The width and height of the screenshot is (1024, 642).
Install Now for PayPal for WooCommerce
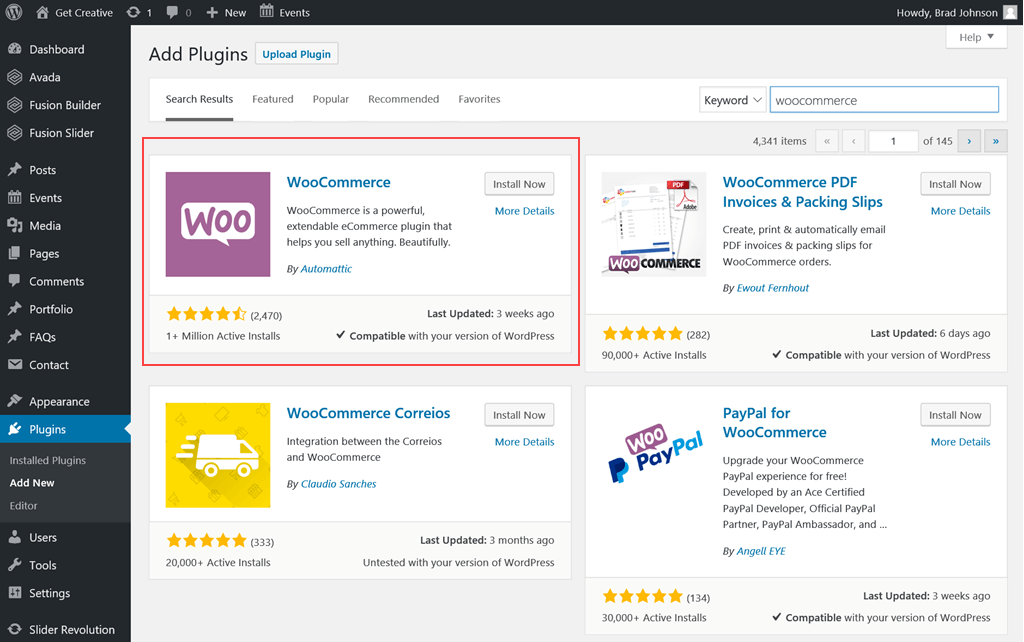[x=955, y=415]
